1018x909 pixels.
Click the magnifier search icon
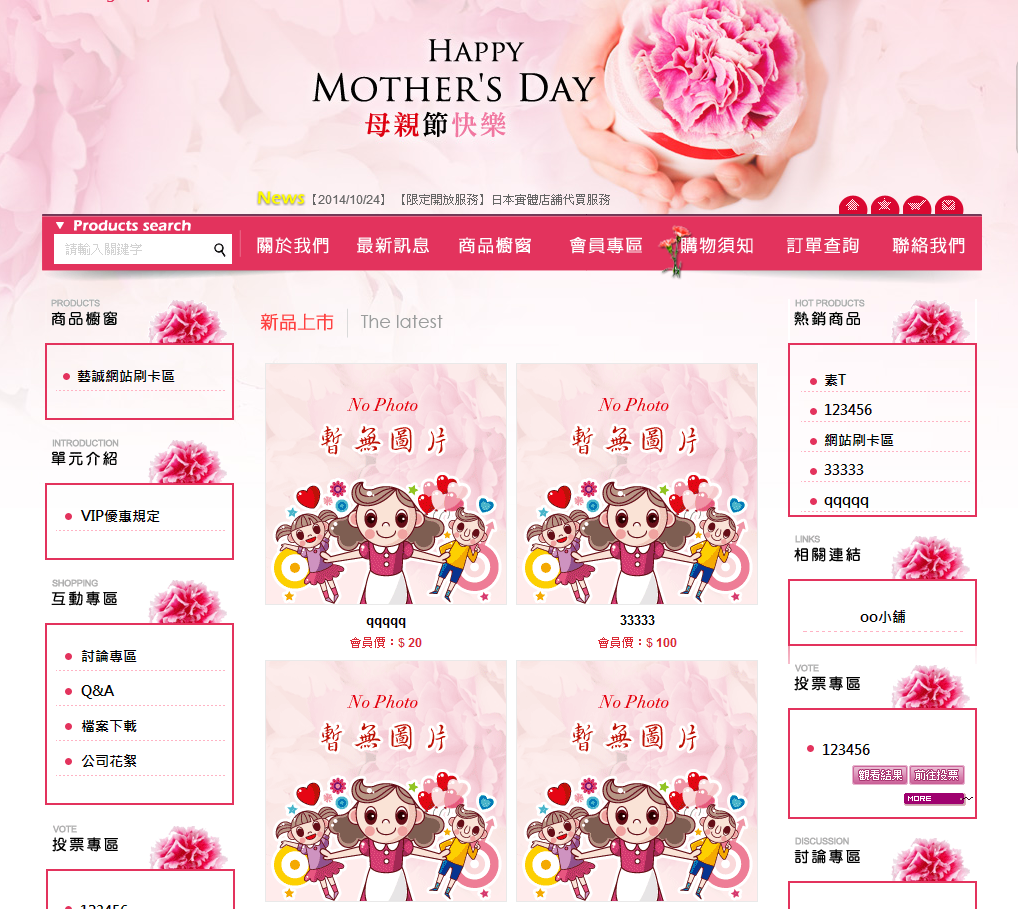click(x=219, y=249)
